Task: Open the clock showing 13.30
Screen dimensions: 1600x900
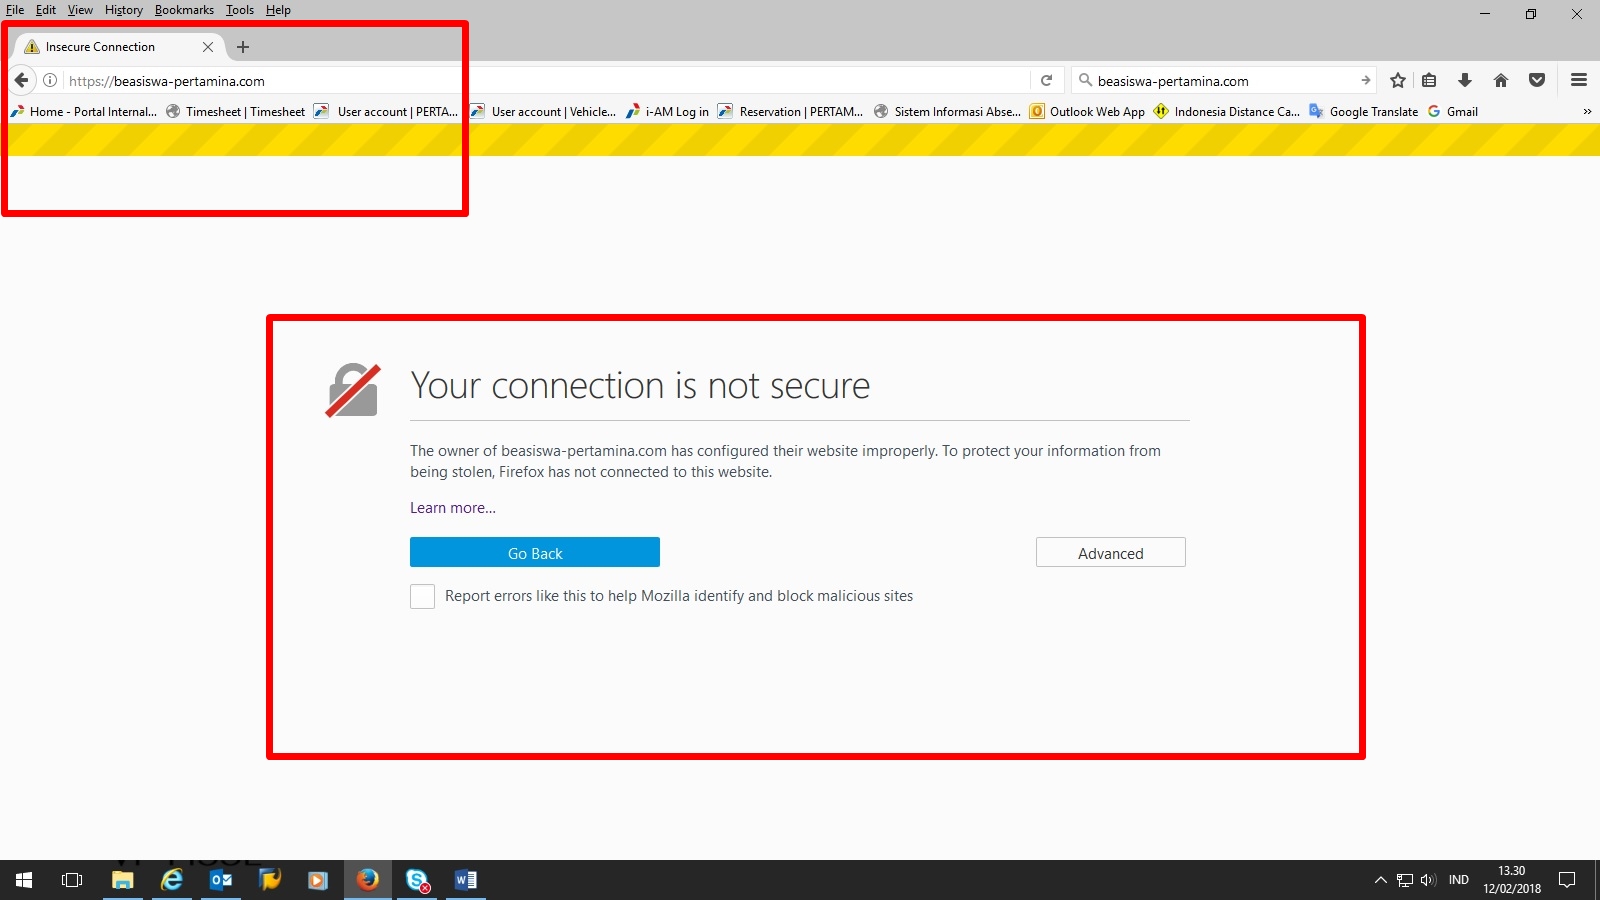Action: tap(1512, 880)
